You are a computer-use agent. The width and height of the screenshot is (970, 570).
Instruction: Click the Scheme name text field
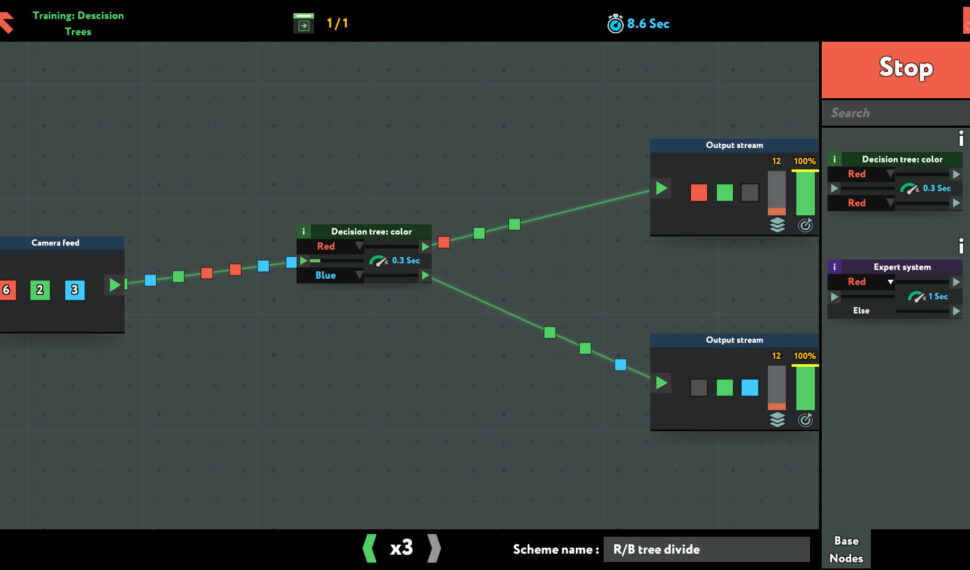706,549
